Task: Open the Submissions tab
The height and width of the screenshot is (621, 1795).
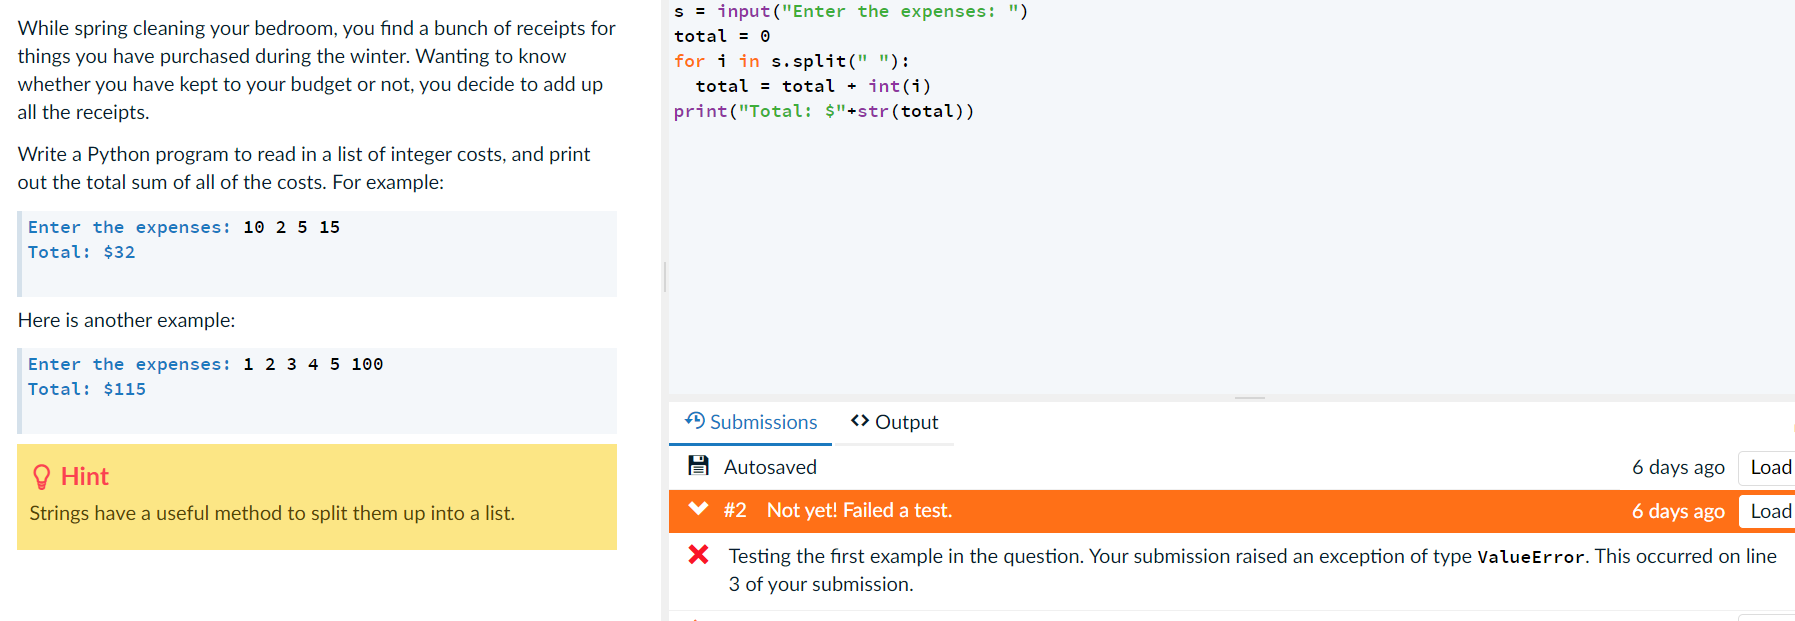Action: point(750,422)
